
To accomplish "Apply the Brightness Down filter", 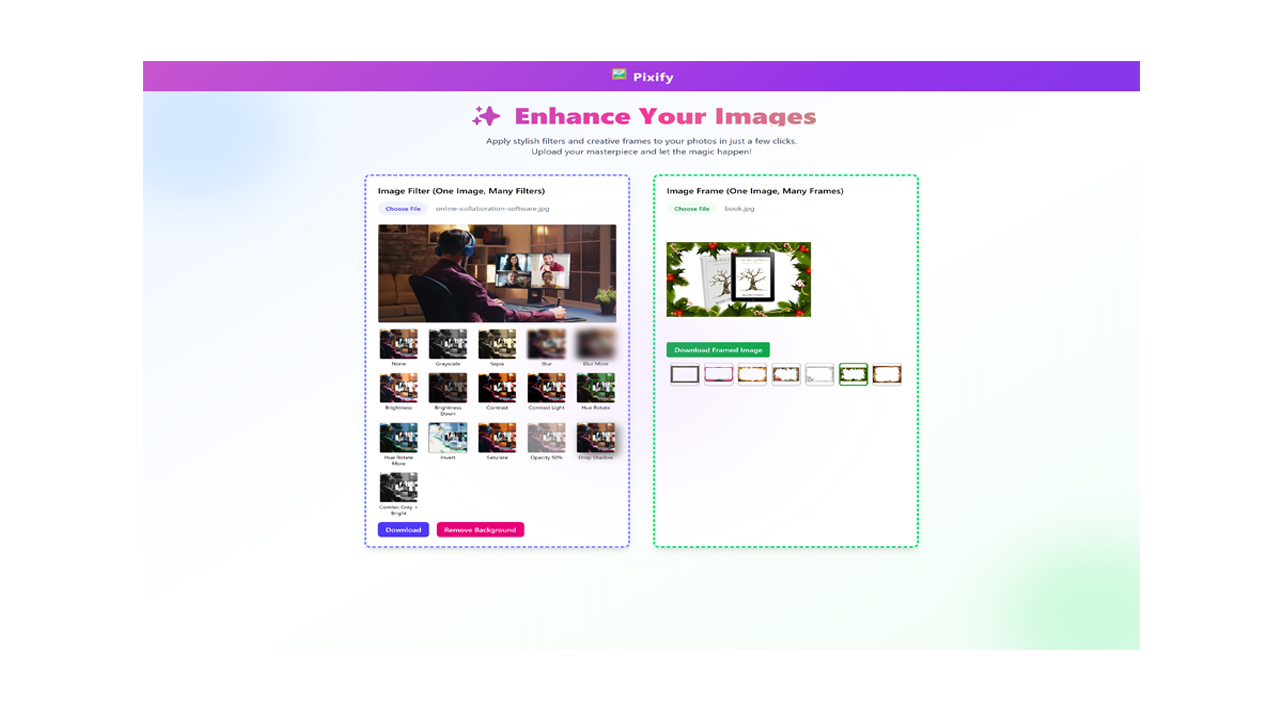I will [447, 388].
